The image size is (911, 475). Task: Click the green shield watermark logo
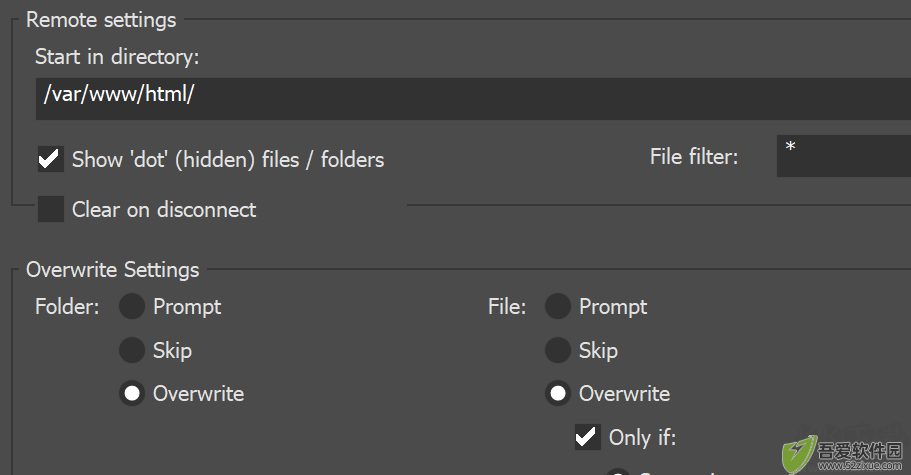coord(799,455)
